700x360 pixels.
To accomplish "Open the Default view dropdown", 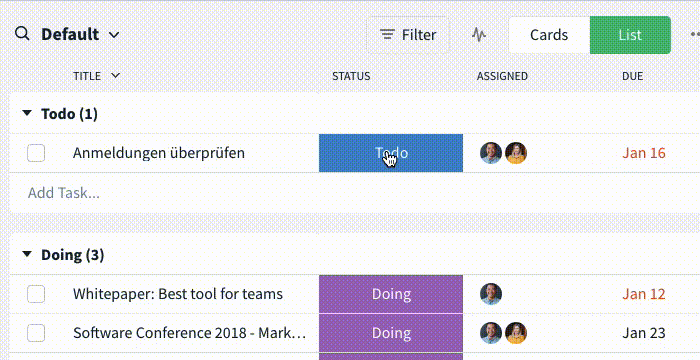I will 80,34.
